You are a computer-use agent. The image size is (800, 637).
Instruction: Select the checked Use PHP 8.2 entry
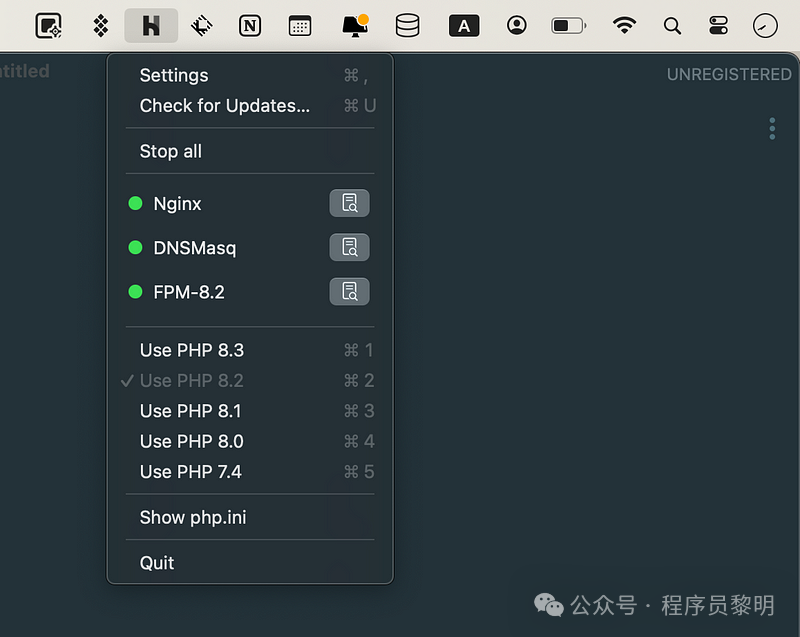pos(250,380)
